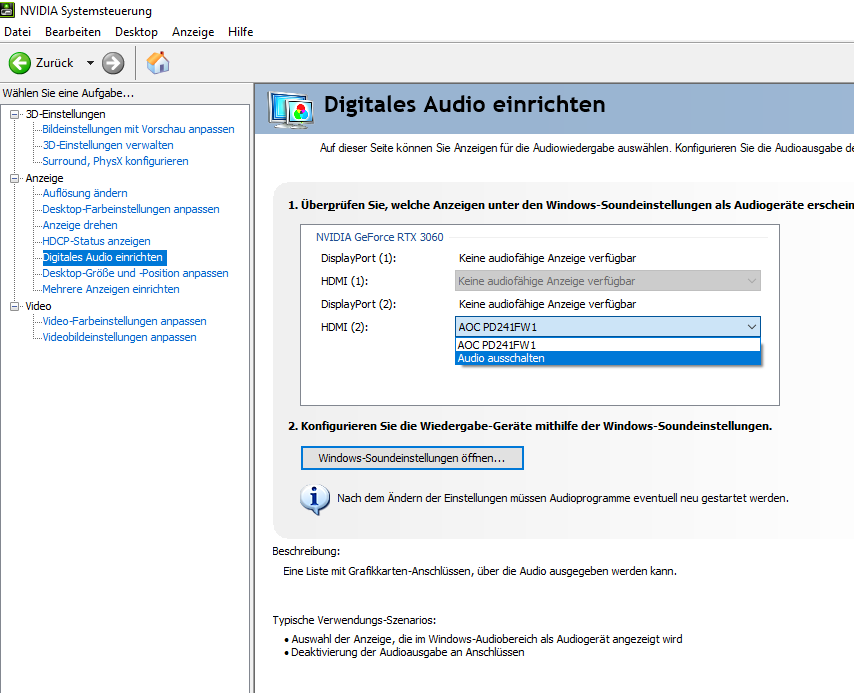
Task: Click the disabled HDMI (1) dropdown
Action: (608, 281)
